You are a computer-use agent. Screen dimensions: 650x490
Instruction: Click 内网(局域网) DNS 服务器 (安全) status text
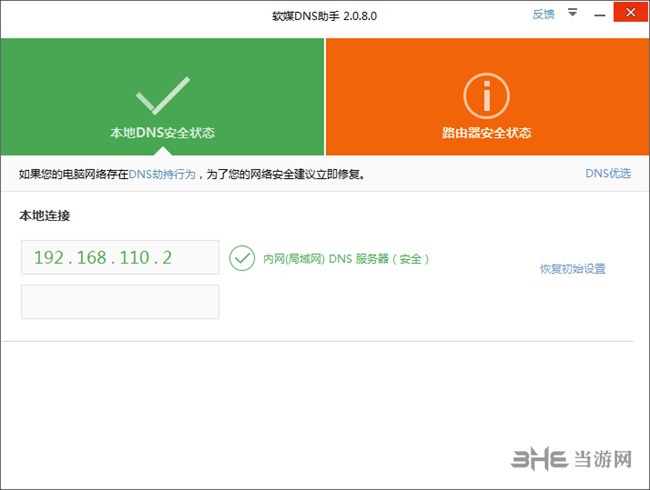pos(346,259)
